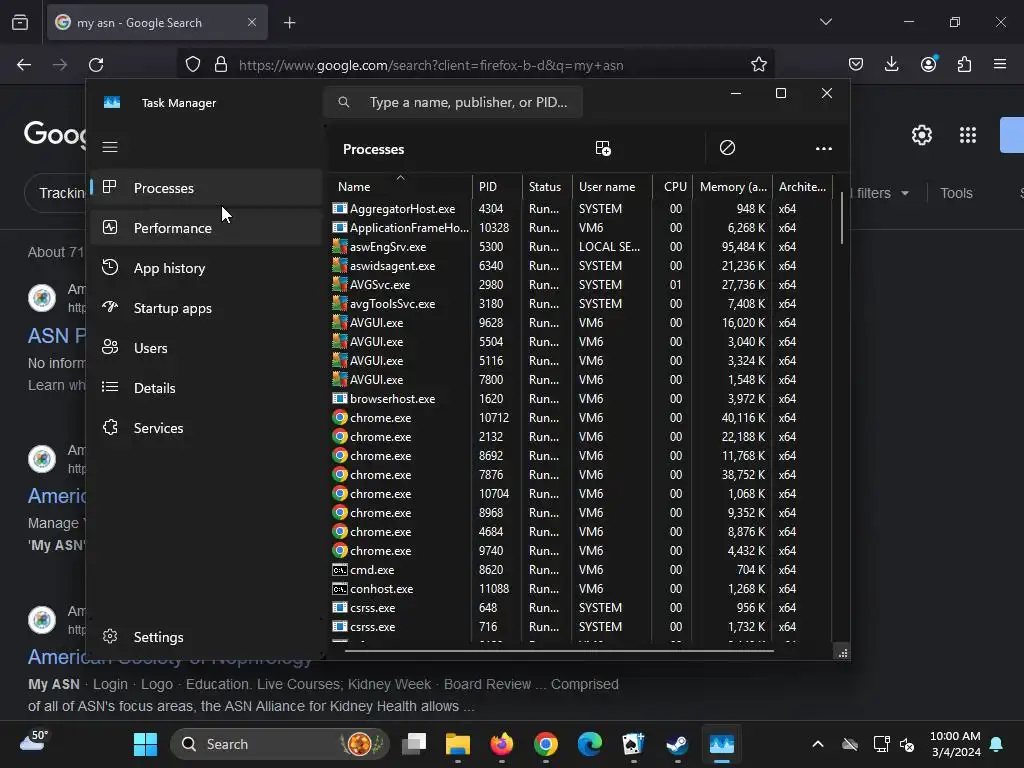Open Firefox account icon
The width and height of the screenshot is (1024, 768).
(x=928, y=64)
